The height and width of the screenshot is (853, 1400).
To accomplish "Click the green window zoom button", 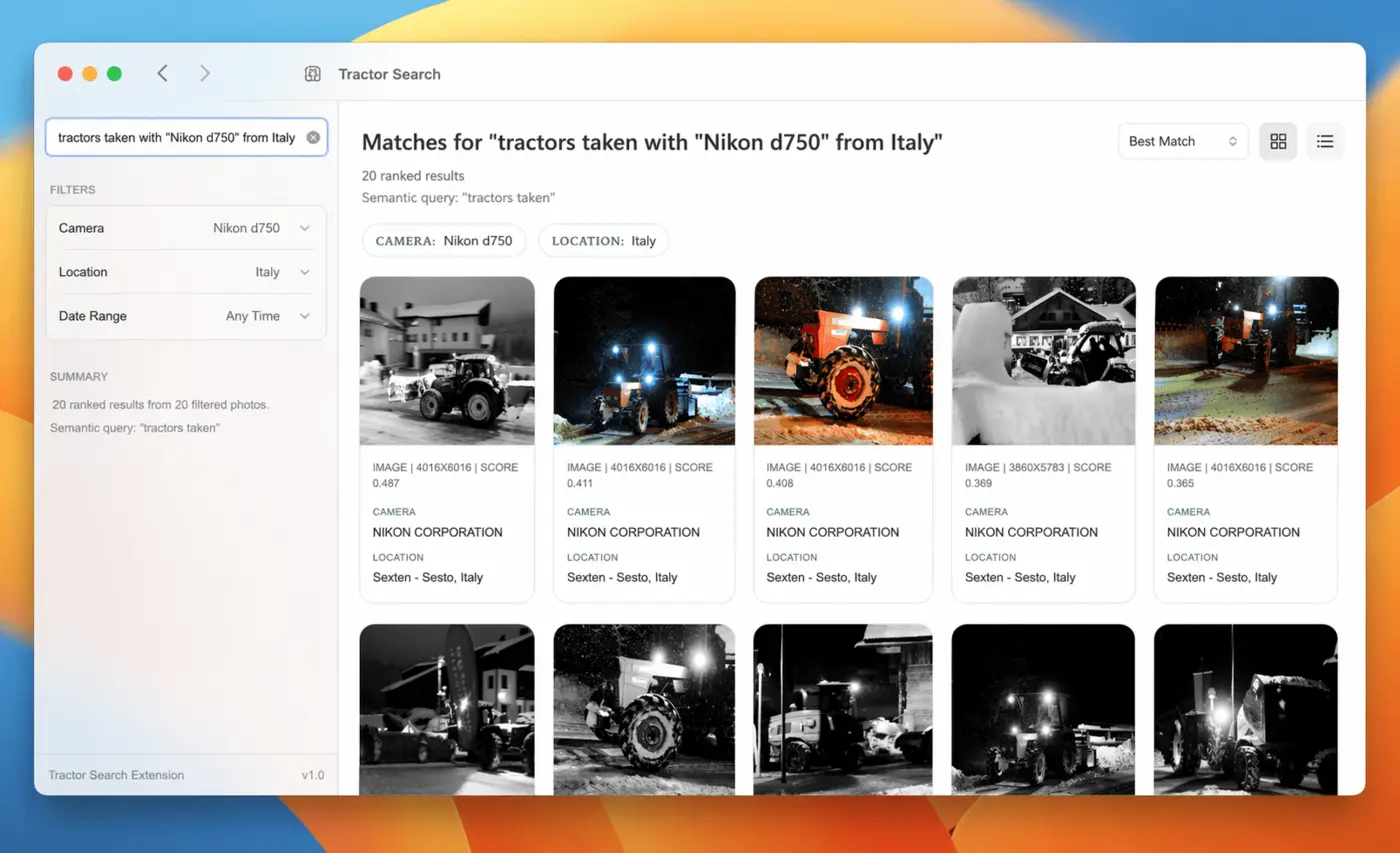I will coord(114,73).
